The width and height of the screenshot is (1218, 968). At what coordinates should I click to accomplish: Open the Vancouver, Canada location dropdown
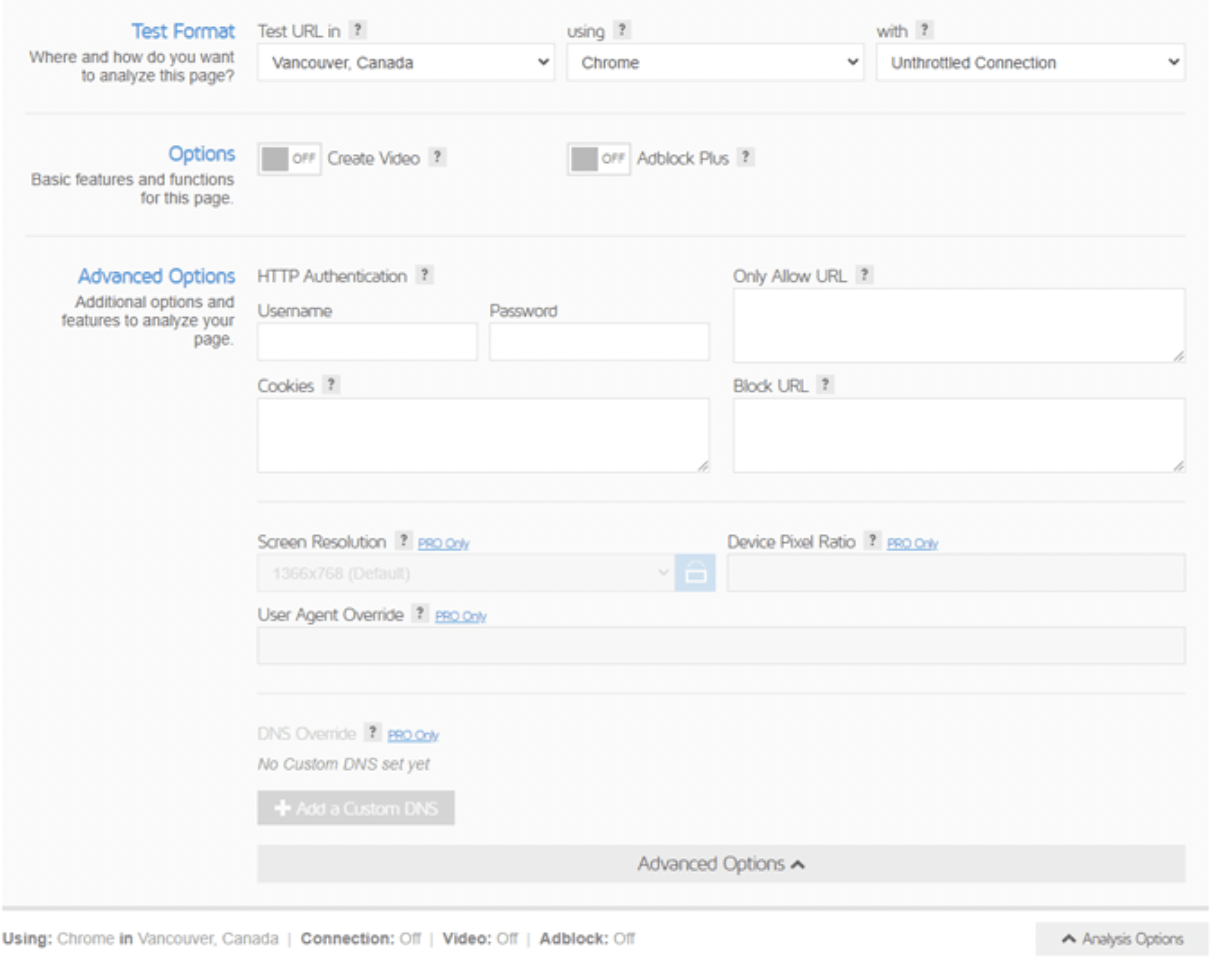coord(406,62)
